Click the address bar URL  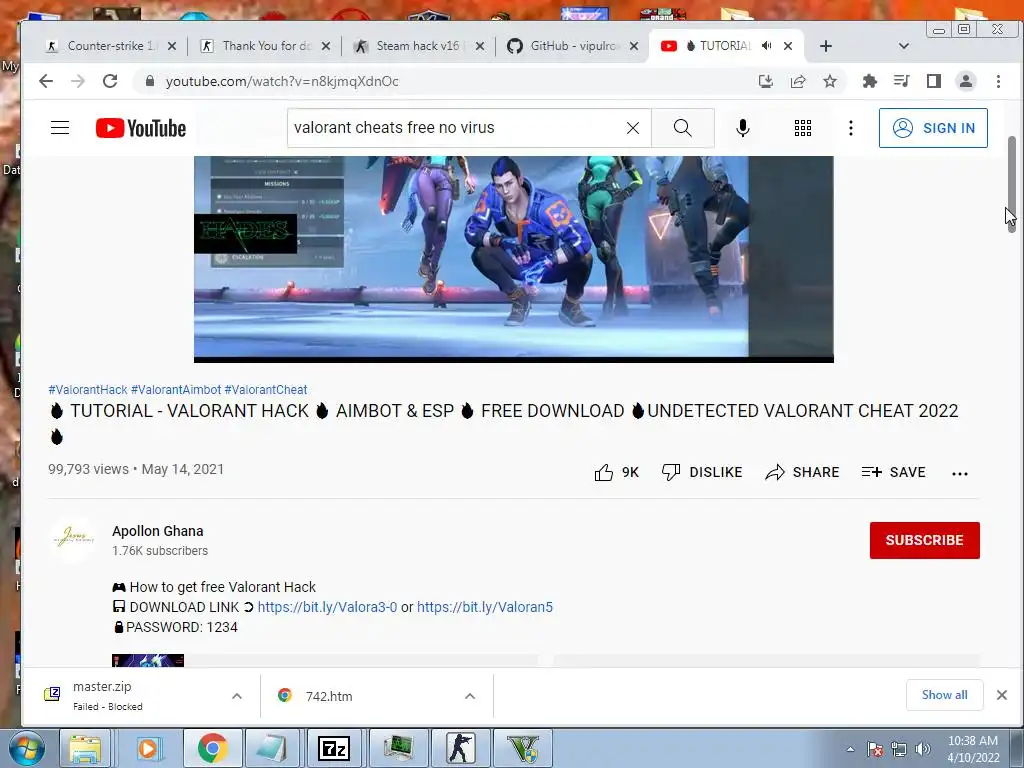281,81
